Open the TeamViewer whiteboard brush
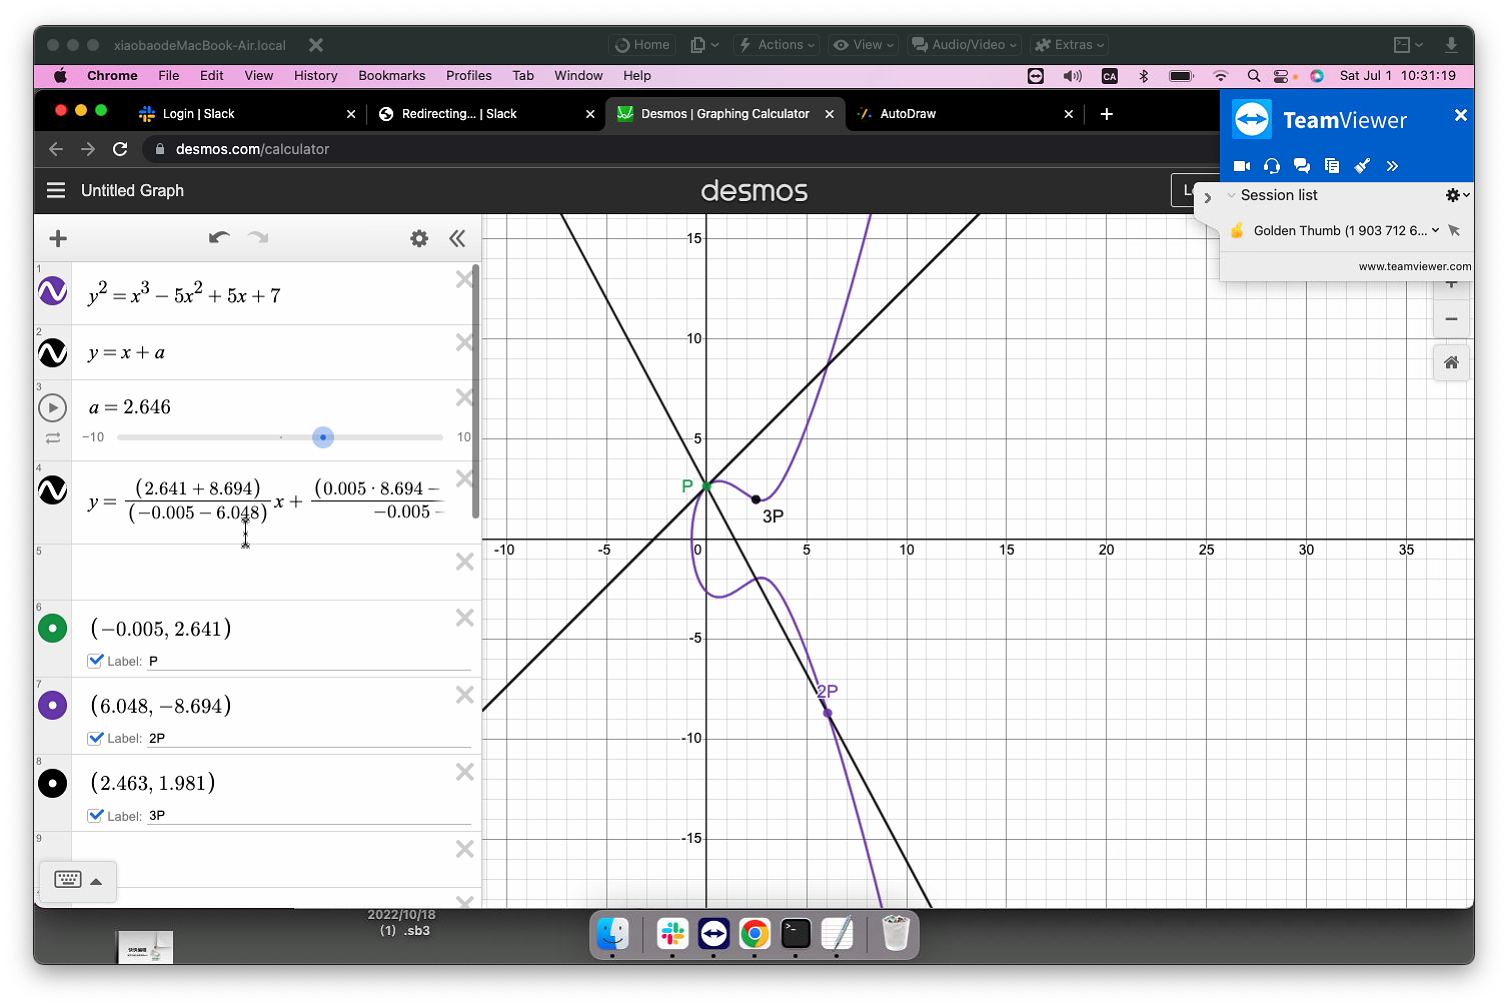 click(1362, 166)
